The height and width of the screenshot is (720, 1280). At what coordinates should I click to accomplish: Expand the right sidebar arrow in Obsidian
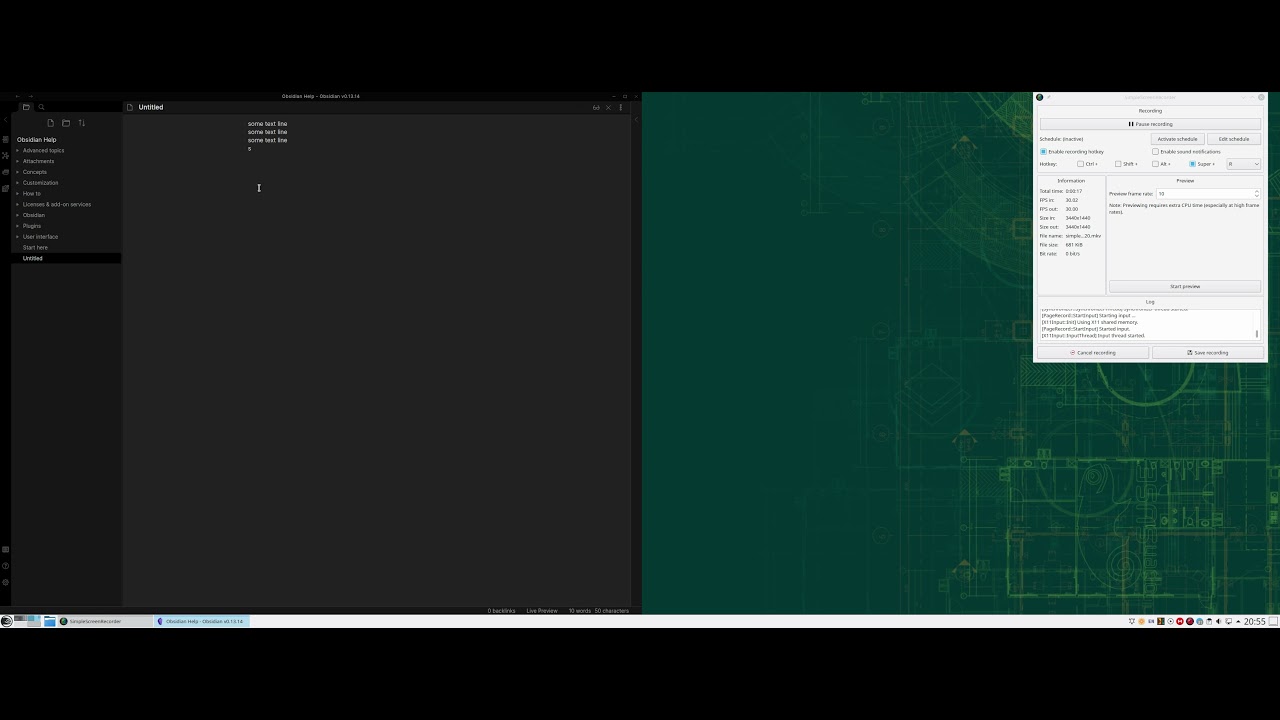click(636, 119)
